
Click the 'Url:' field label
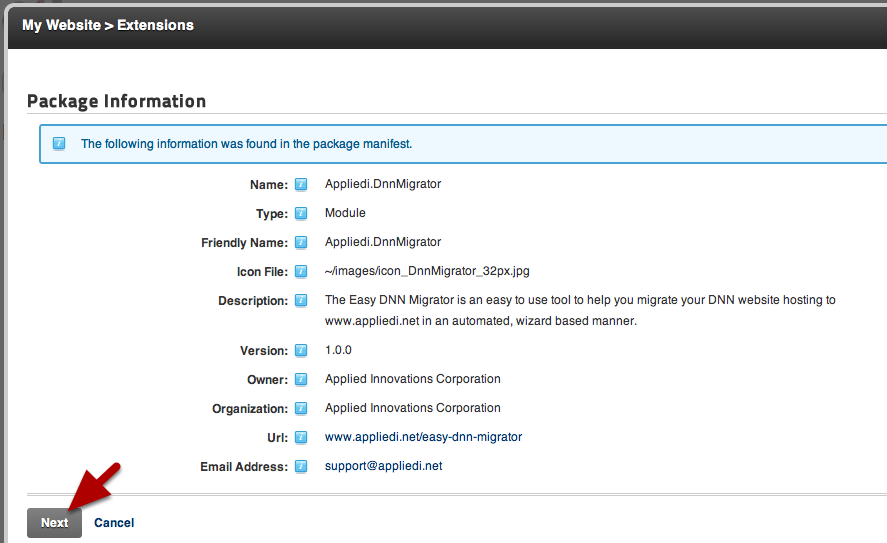pyautogui.click(x=277, y=438)
